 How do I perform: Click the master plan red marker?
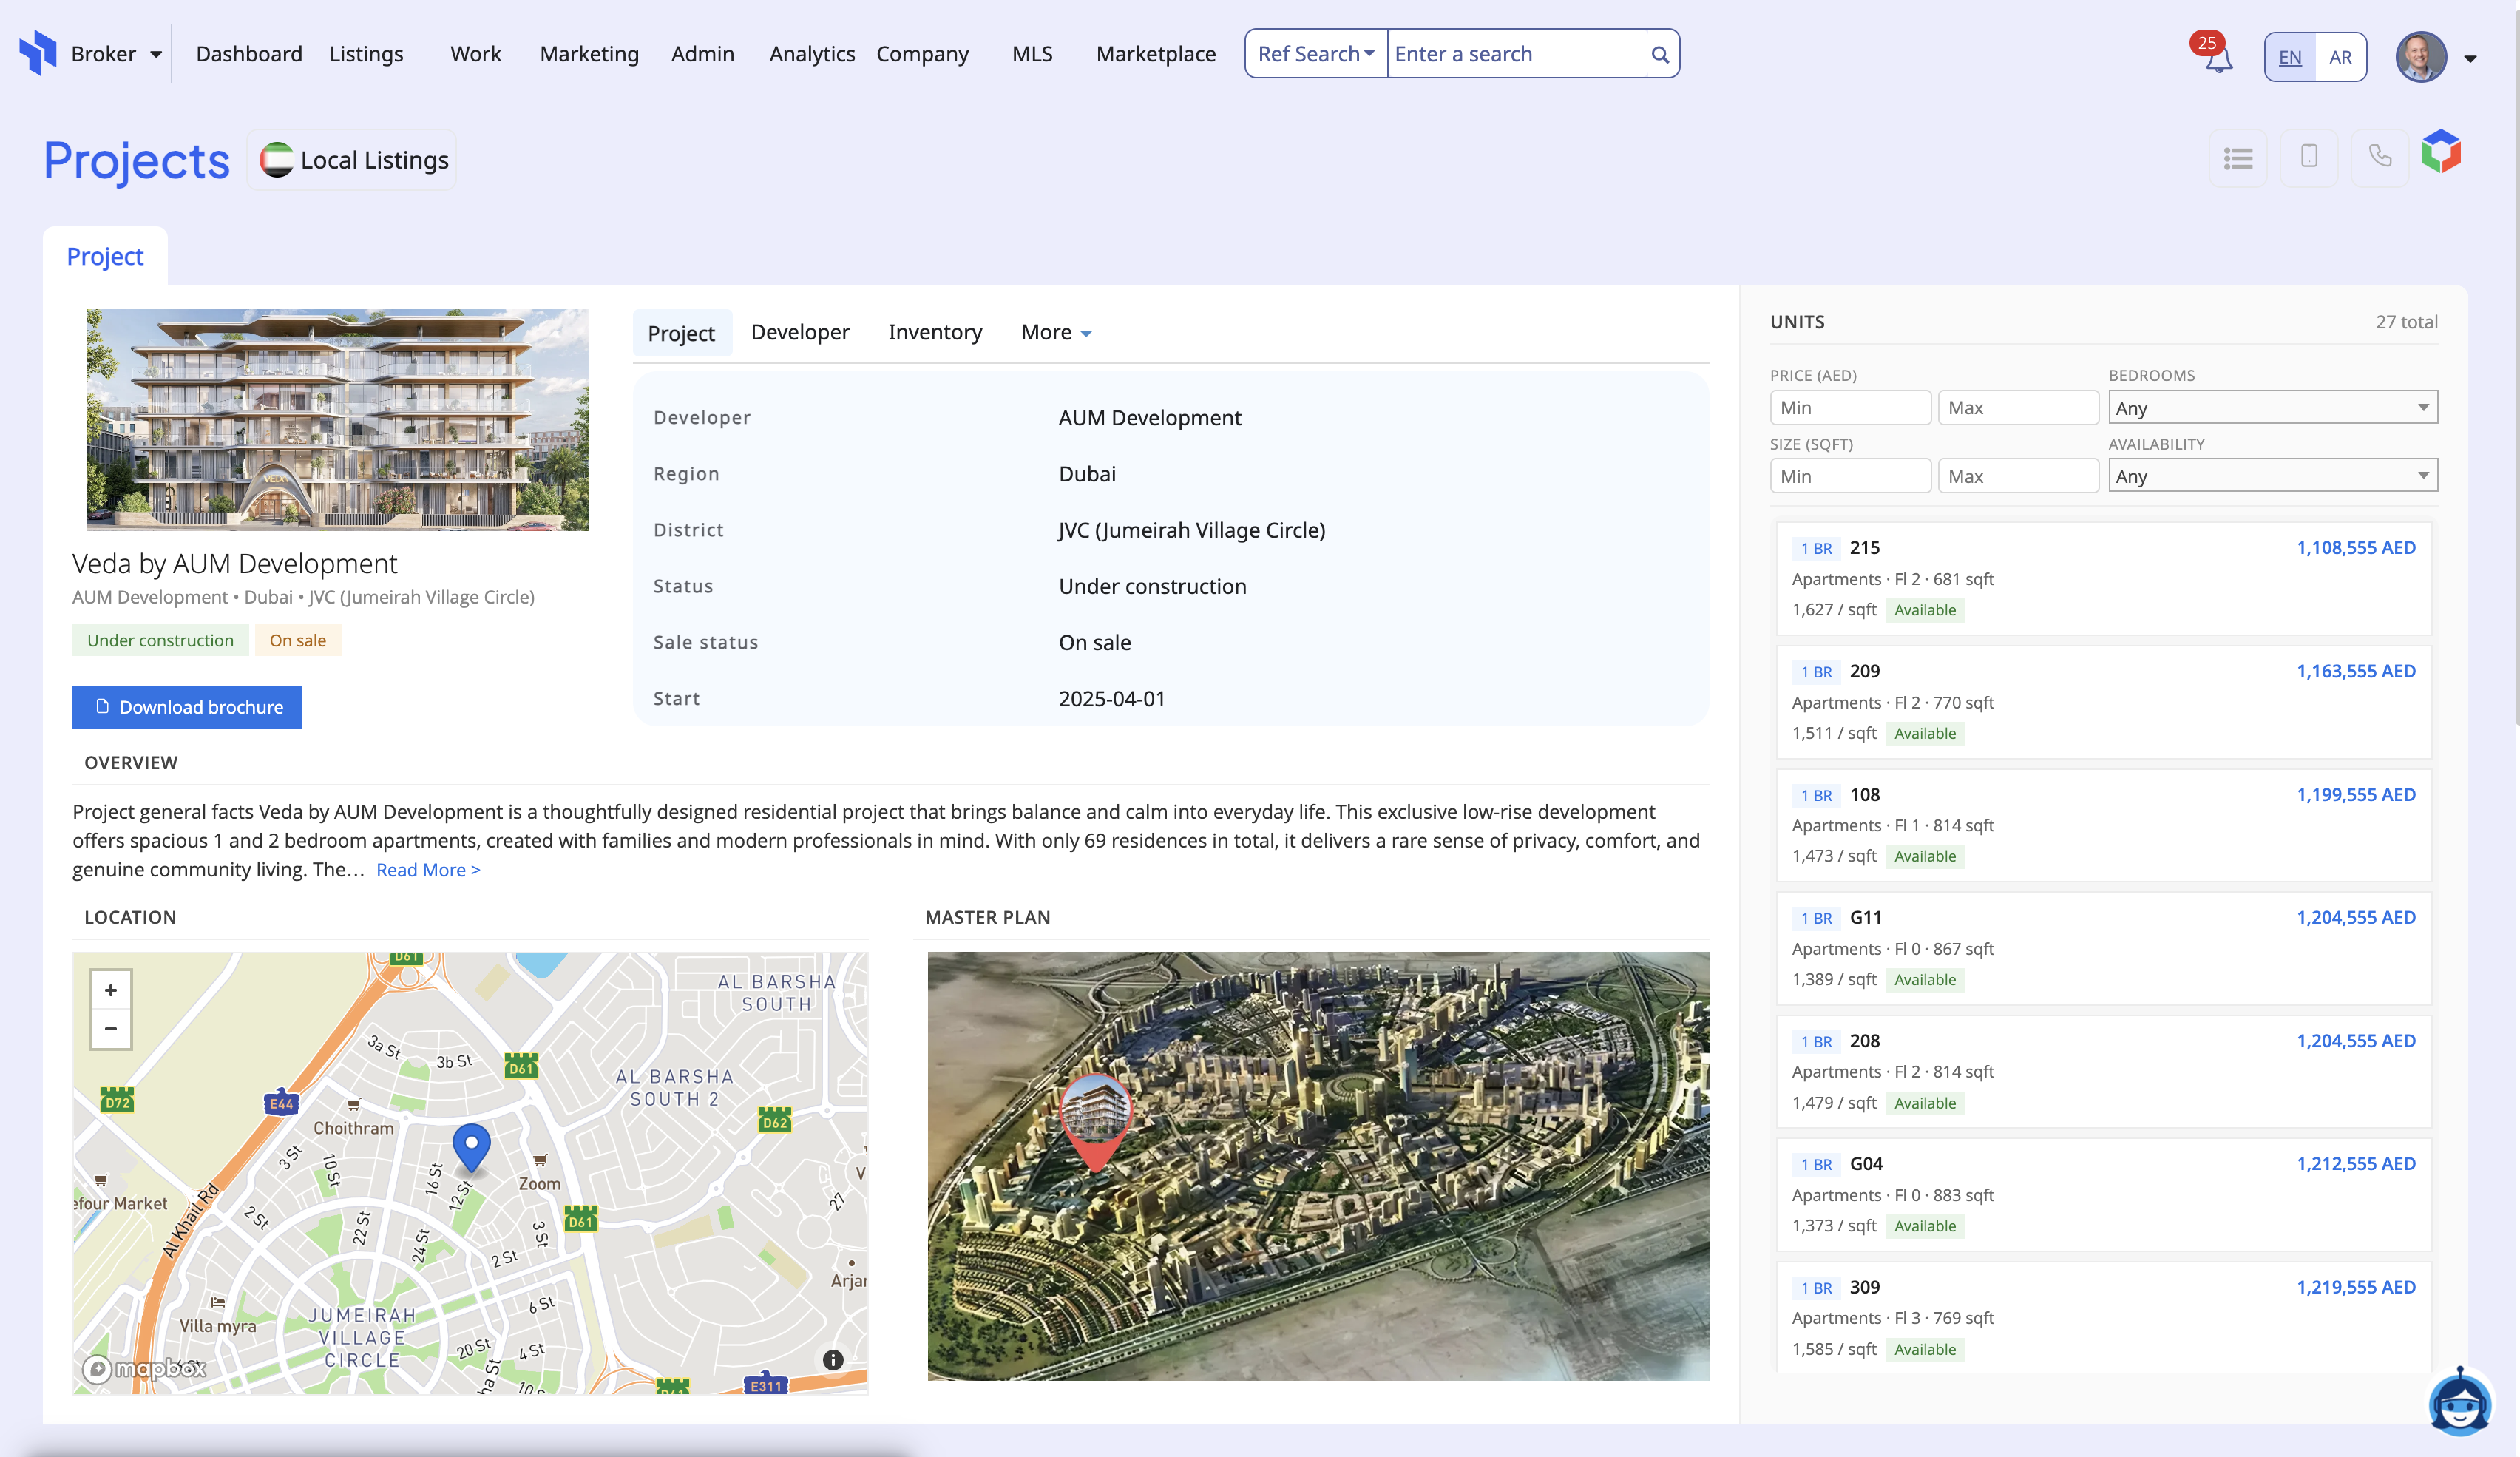click(1096, 1122)
